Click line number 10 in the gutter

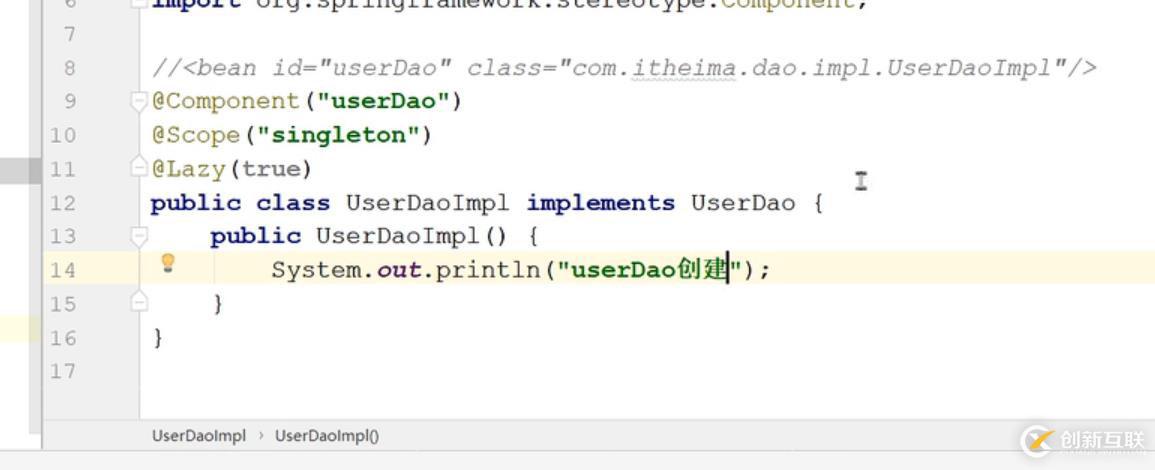click(63, 136)
